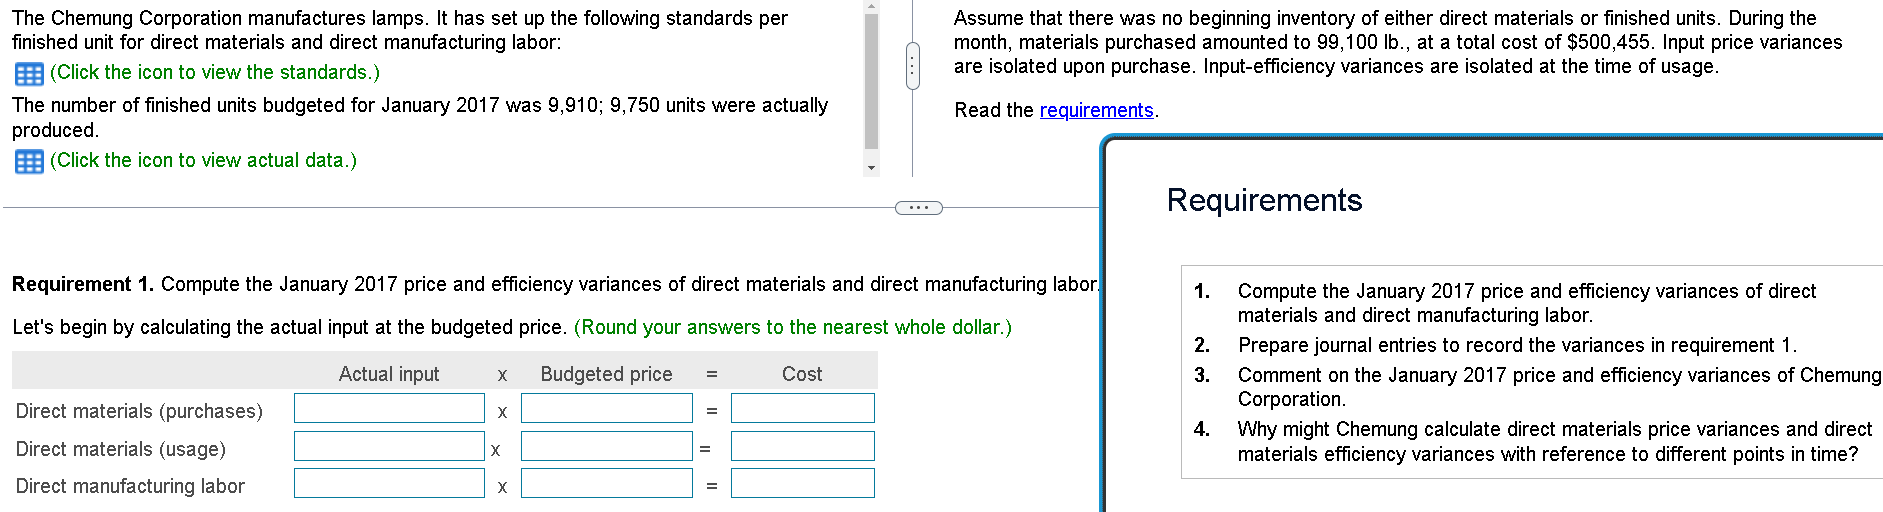Click Cost field for Direct materials (usage)
This screenshot has width=1883, height=512.
coord(802,446)
